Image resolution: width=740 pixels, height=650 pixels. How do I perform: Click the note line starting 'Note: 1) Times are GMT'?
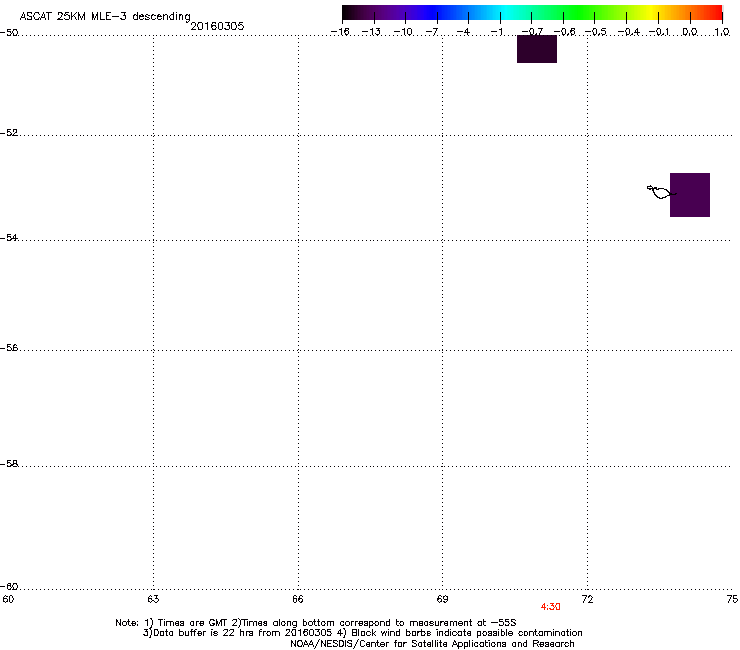pyautogui.click(x=316, y=623)
